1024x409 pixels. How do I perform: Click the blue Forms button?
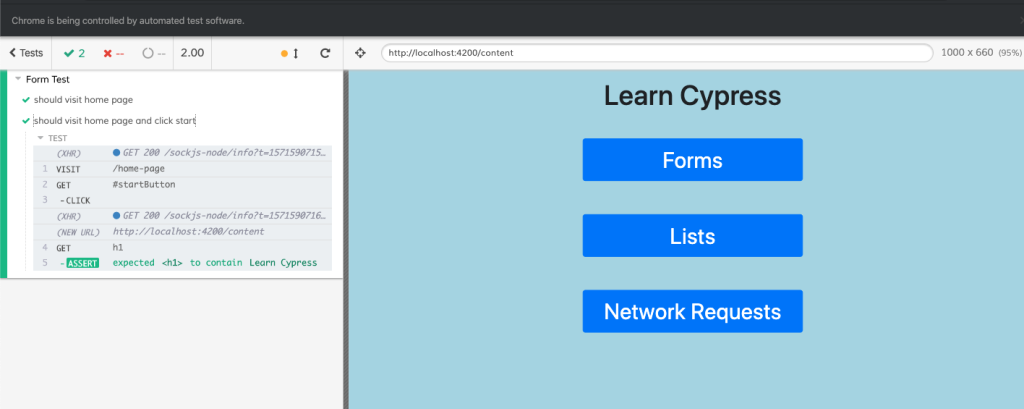(x=692, y=160)
